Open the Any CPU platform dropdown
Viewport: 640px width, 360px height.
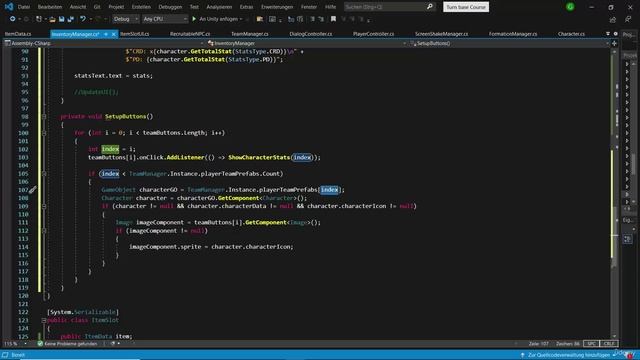165,19
